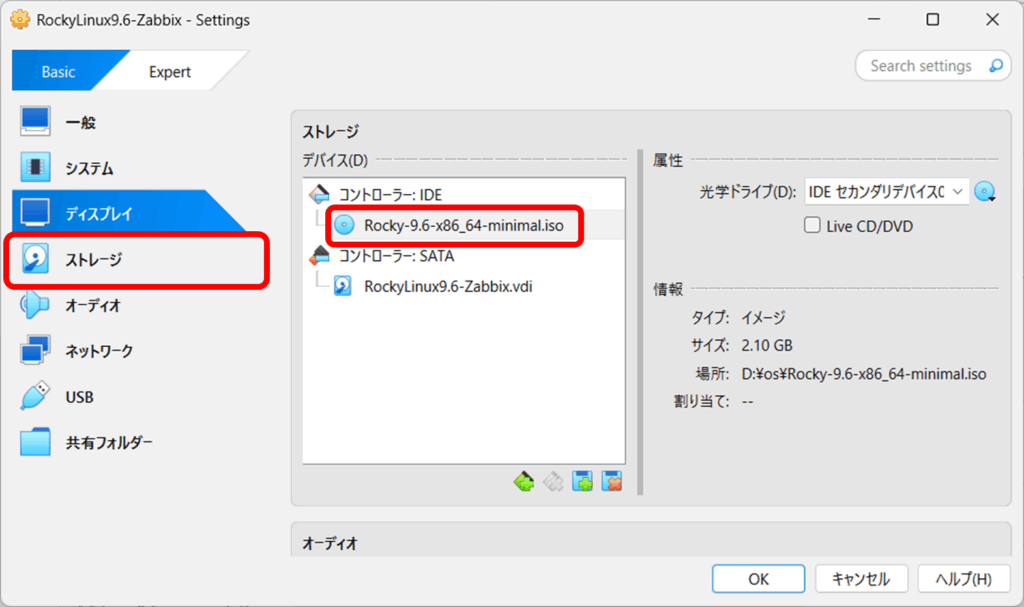Maximize the Settings window
This screenshot has width=1024, height=607.
pos(933,20)
